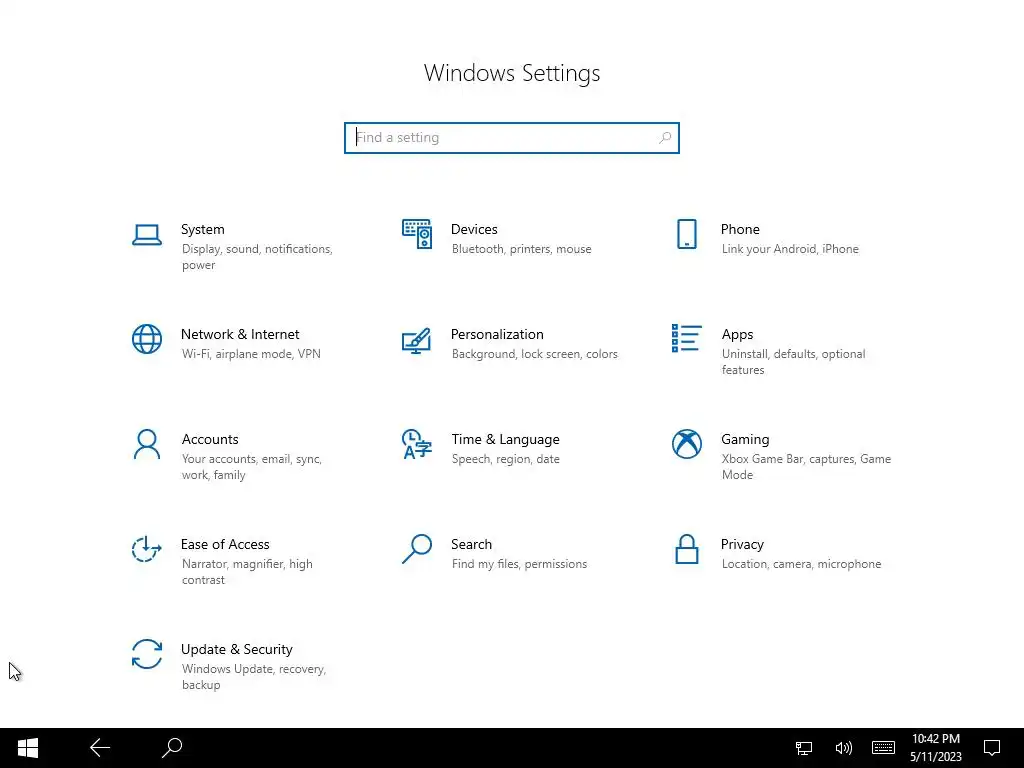
Task: Open the Personalization paintbrush icon
Action: [417, 340]
